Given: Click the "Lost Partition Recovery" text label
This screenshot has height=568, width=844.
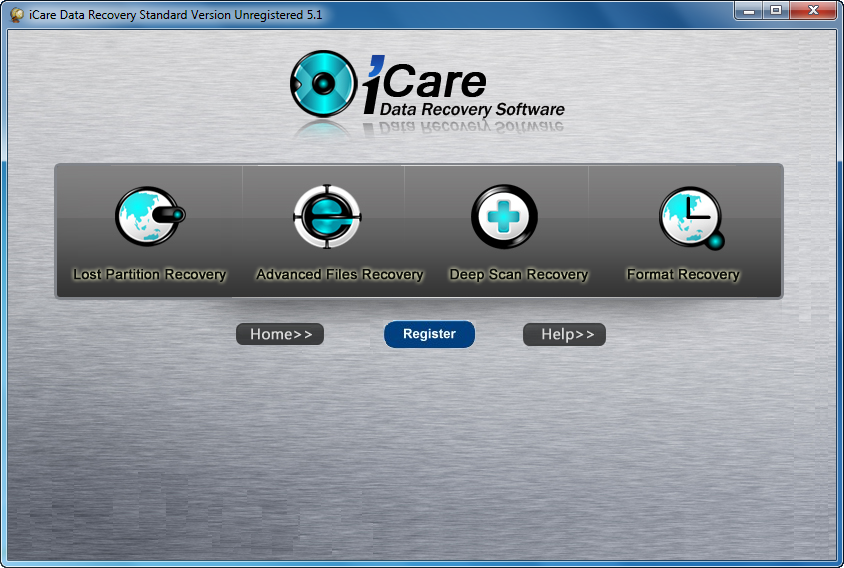Looking at the screenshot, I should click(x=150, y=274).
